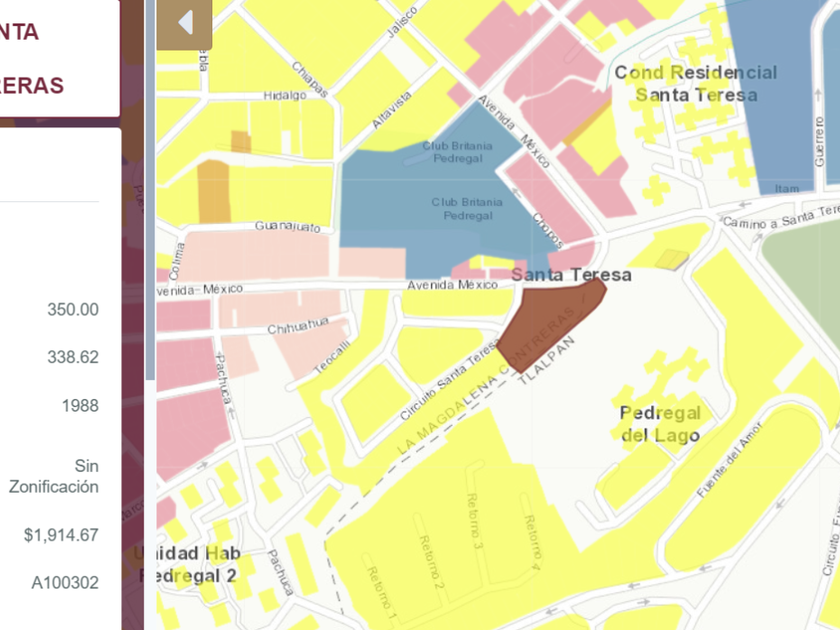
Task: Click the Chihuahua street label
Action: pos(298,326)
